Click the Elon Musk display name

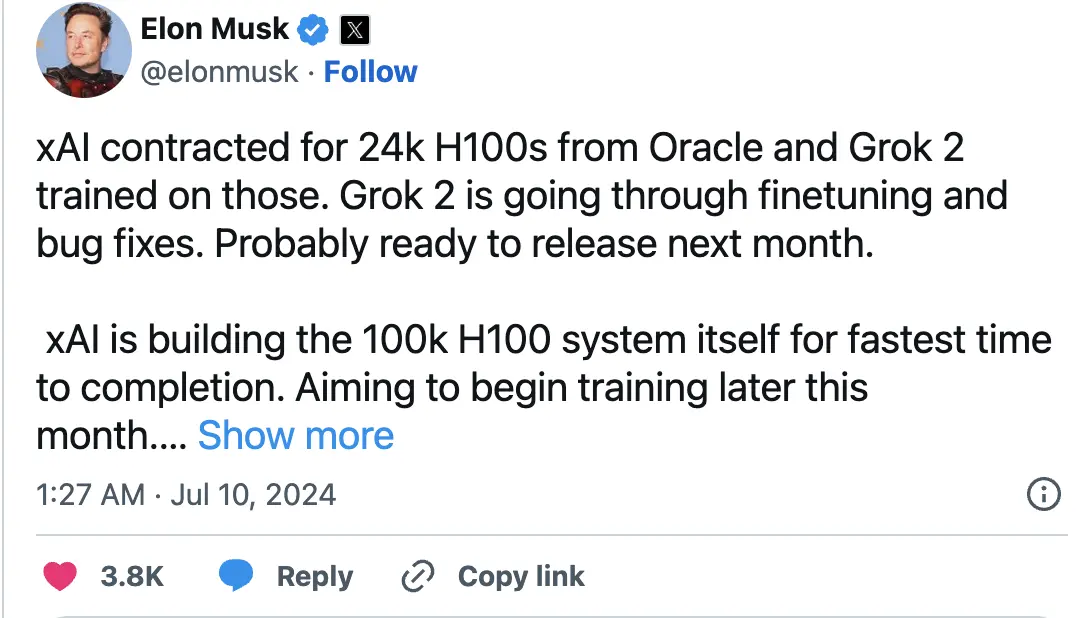coord(214,29)
